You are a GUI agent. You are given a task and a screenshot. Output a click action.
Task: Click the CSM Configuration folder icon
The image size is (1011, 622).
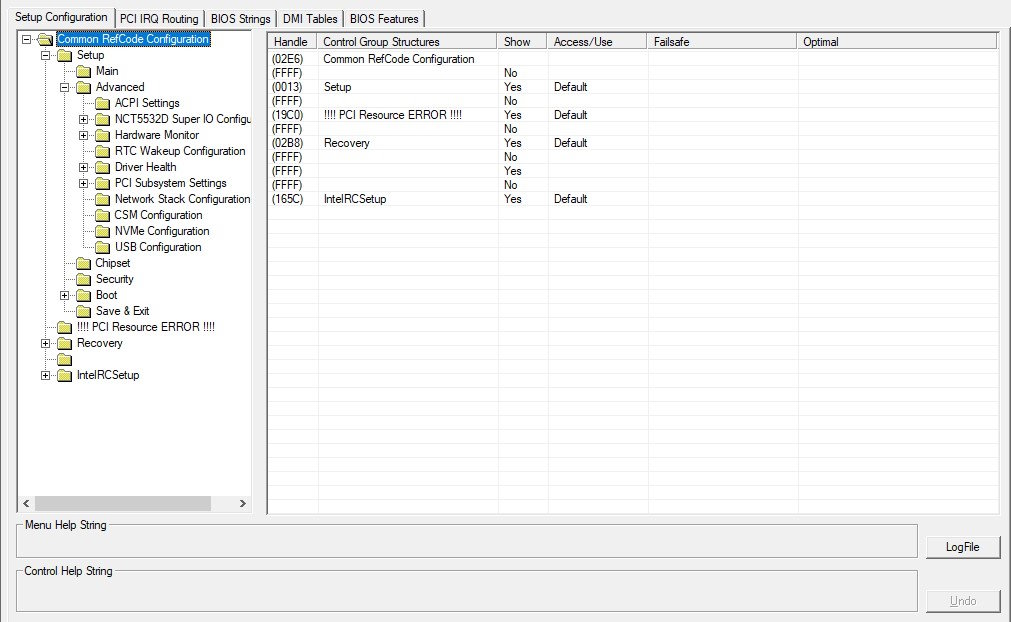[103, 215]
